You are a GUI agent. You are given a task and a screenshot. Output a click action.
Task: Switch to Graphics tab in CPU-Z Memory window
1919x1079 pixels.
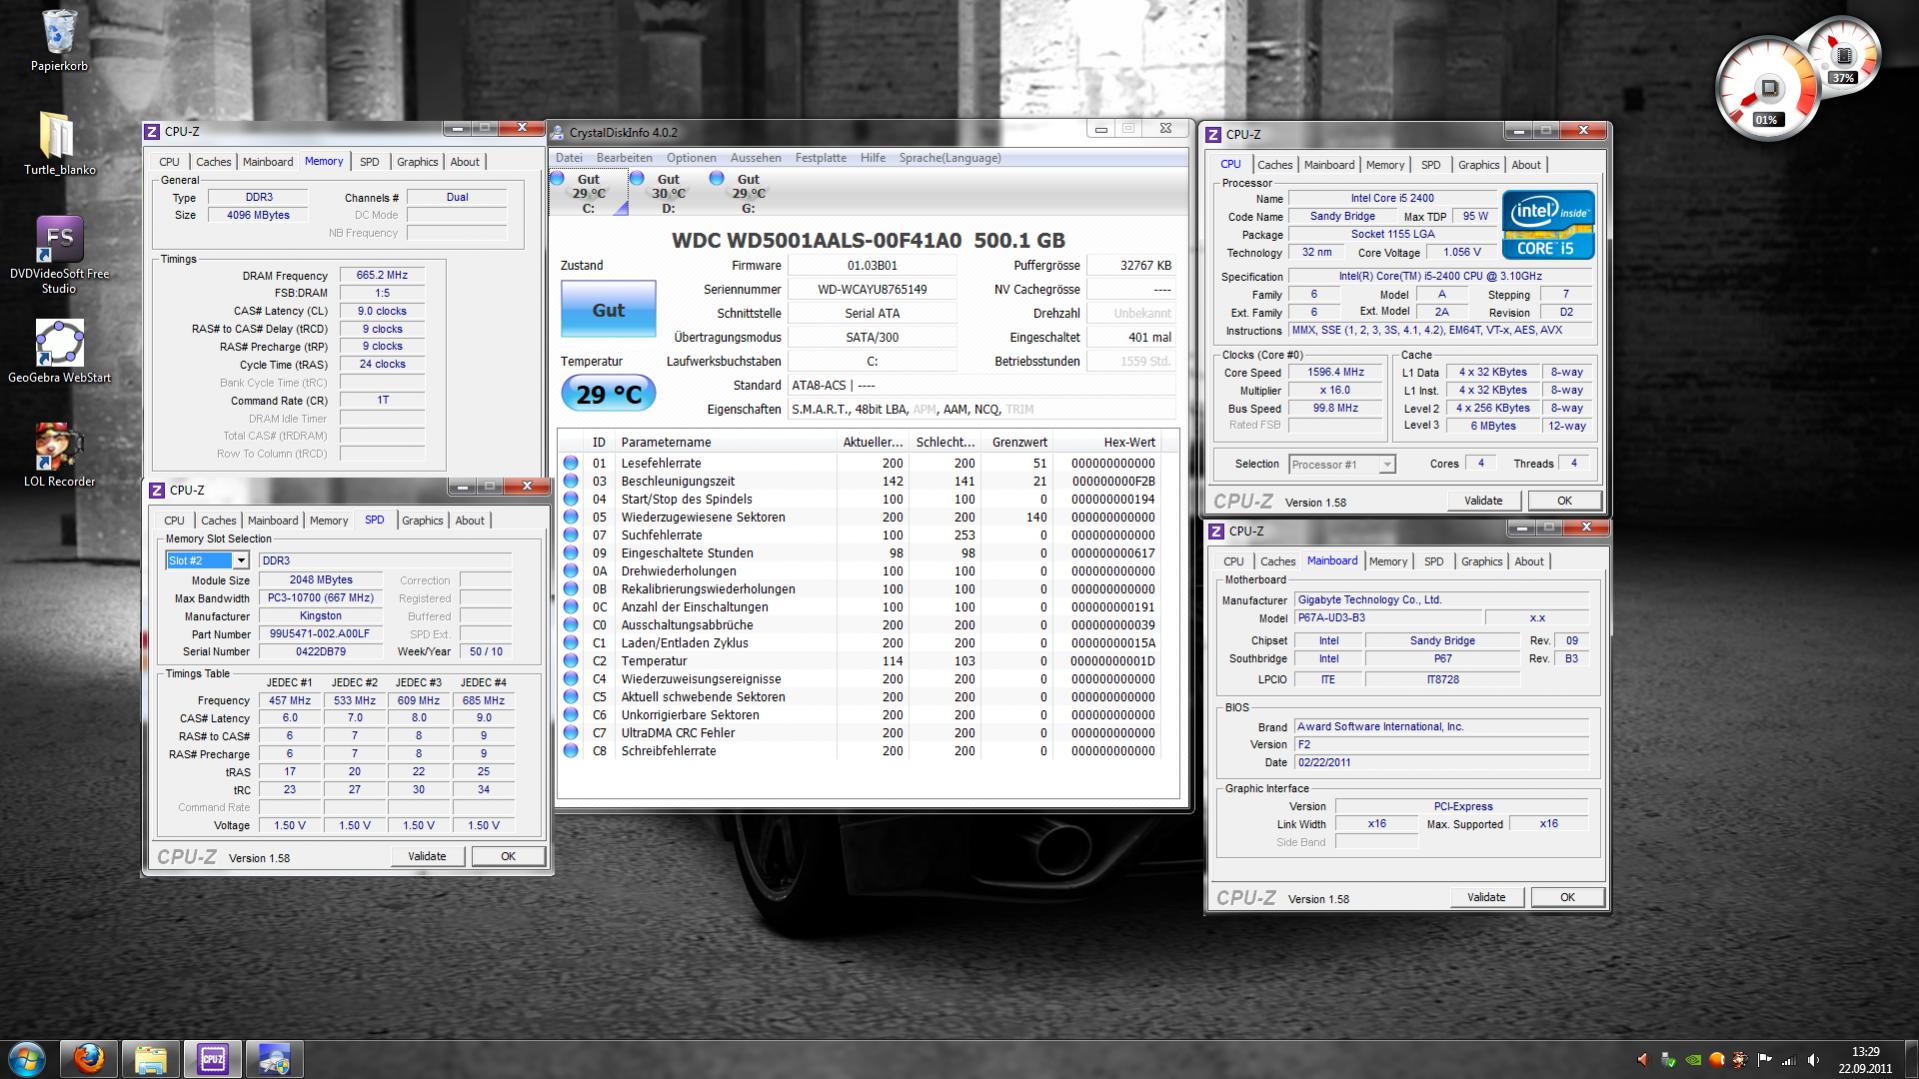tap(417, 162)
